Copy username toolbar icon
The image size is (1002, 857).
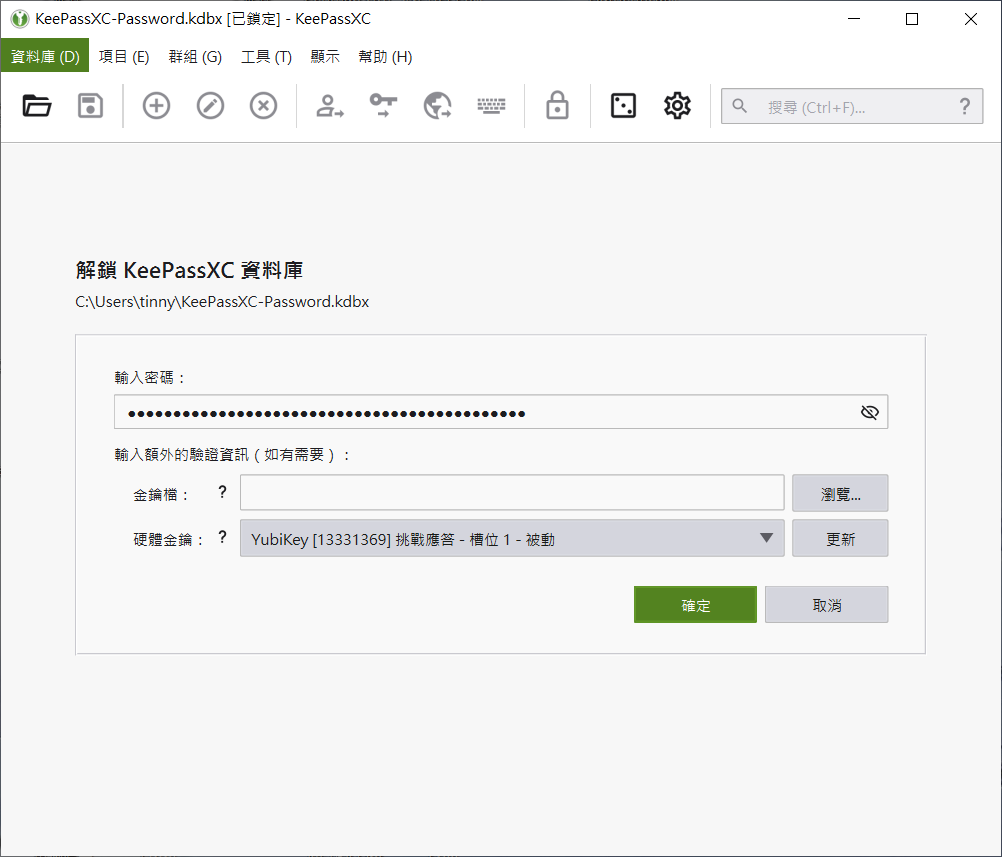pyautogui.click(x=330, y=105)
